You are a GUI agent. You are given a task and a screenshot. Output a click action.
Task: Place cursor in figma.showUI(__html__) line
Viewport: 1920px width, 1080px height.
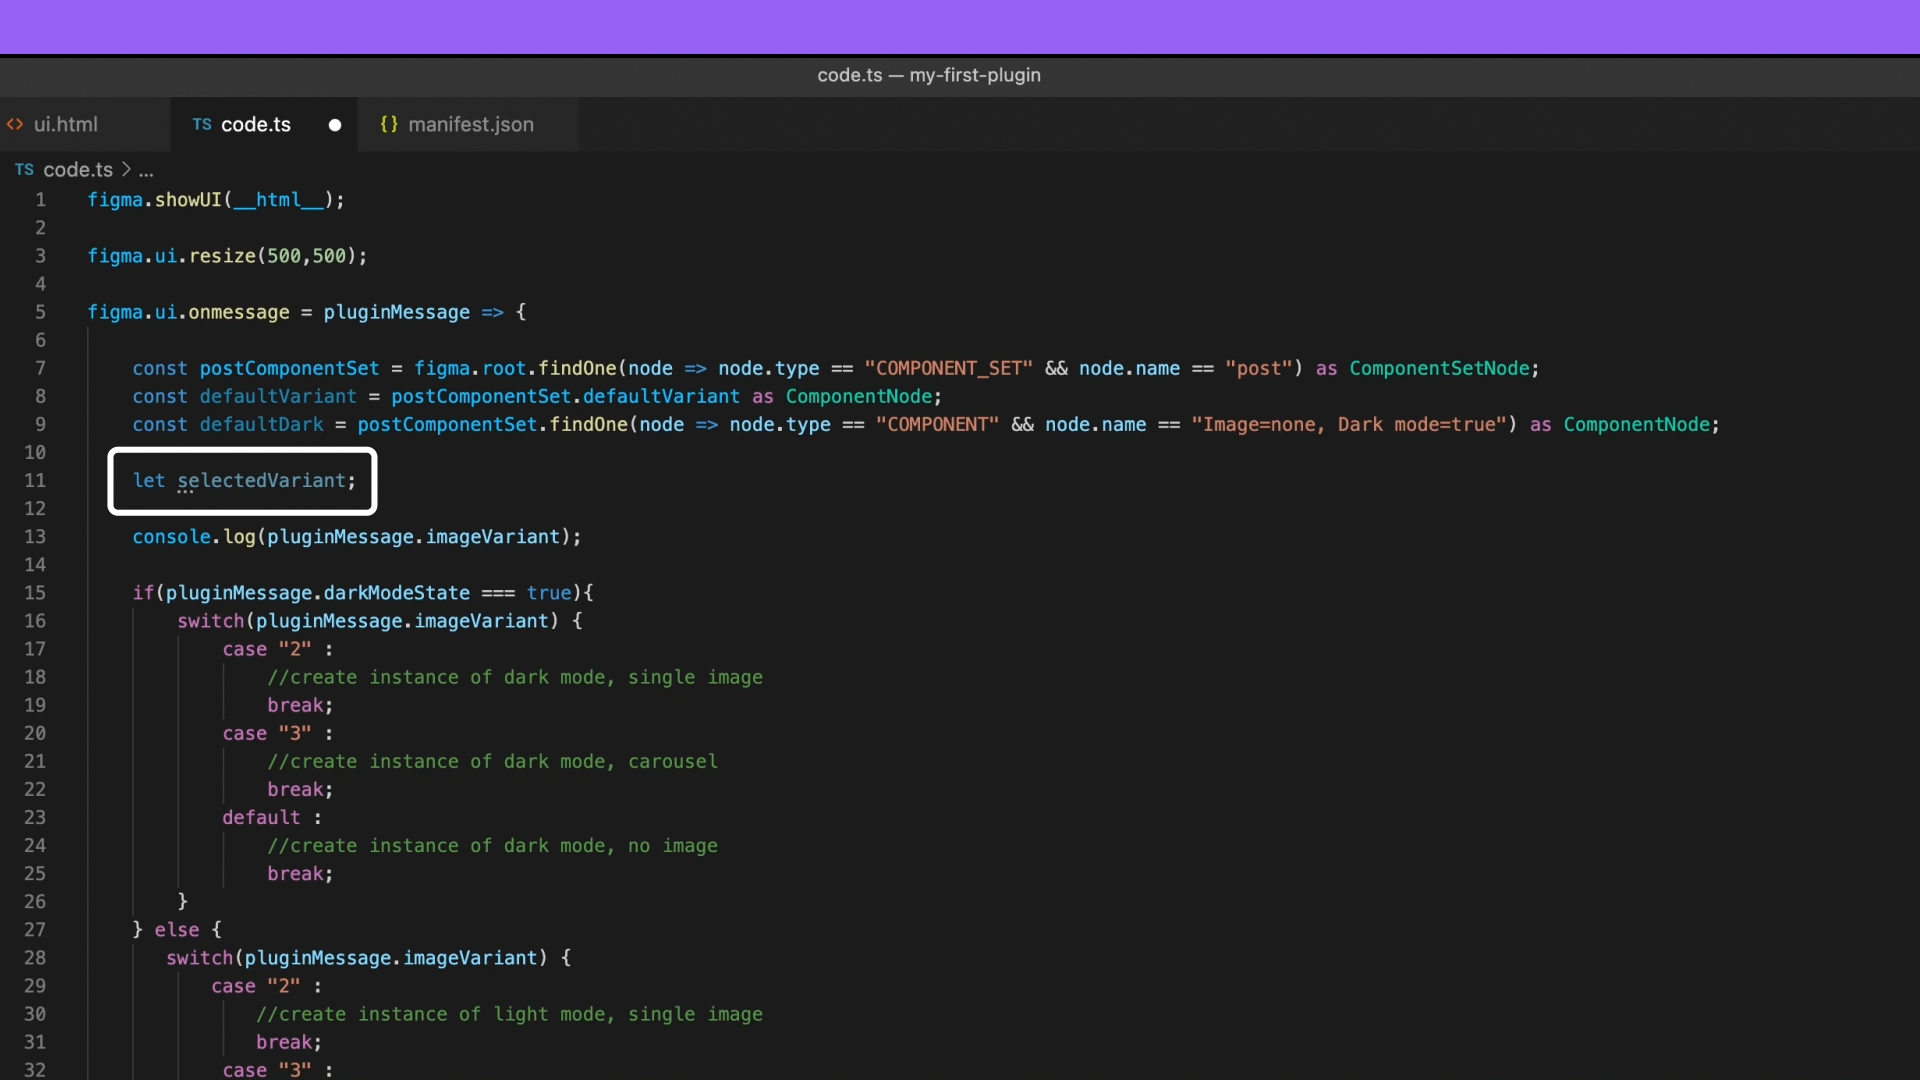[x=216, y=200]
